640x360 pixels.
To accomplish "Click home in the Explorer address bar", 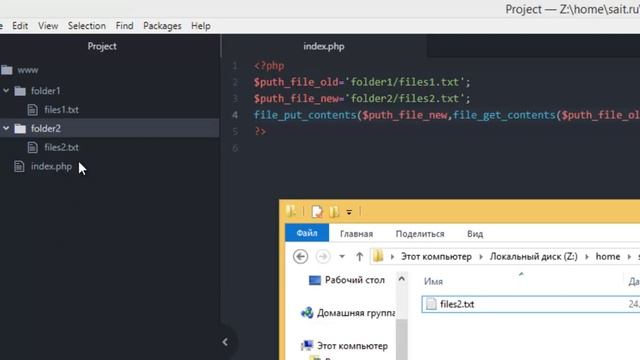I will point(608,256).
